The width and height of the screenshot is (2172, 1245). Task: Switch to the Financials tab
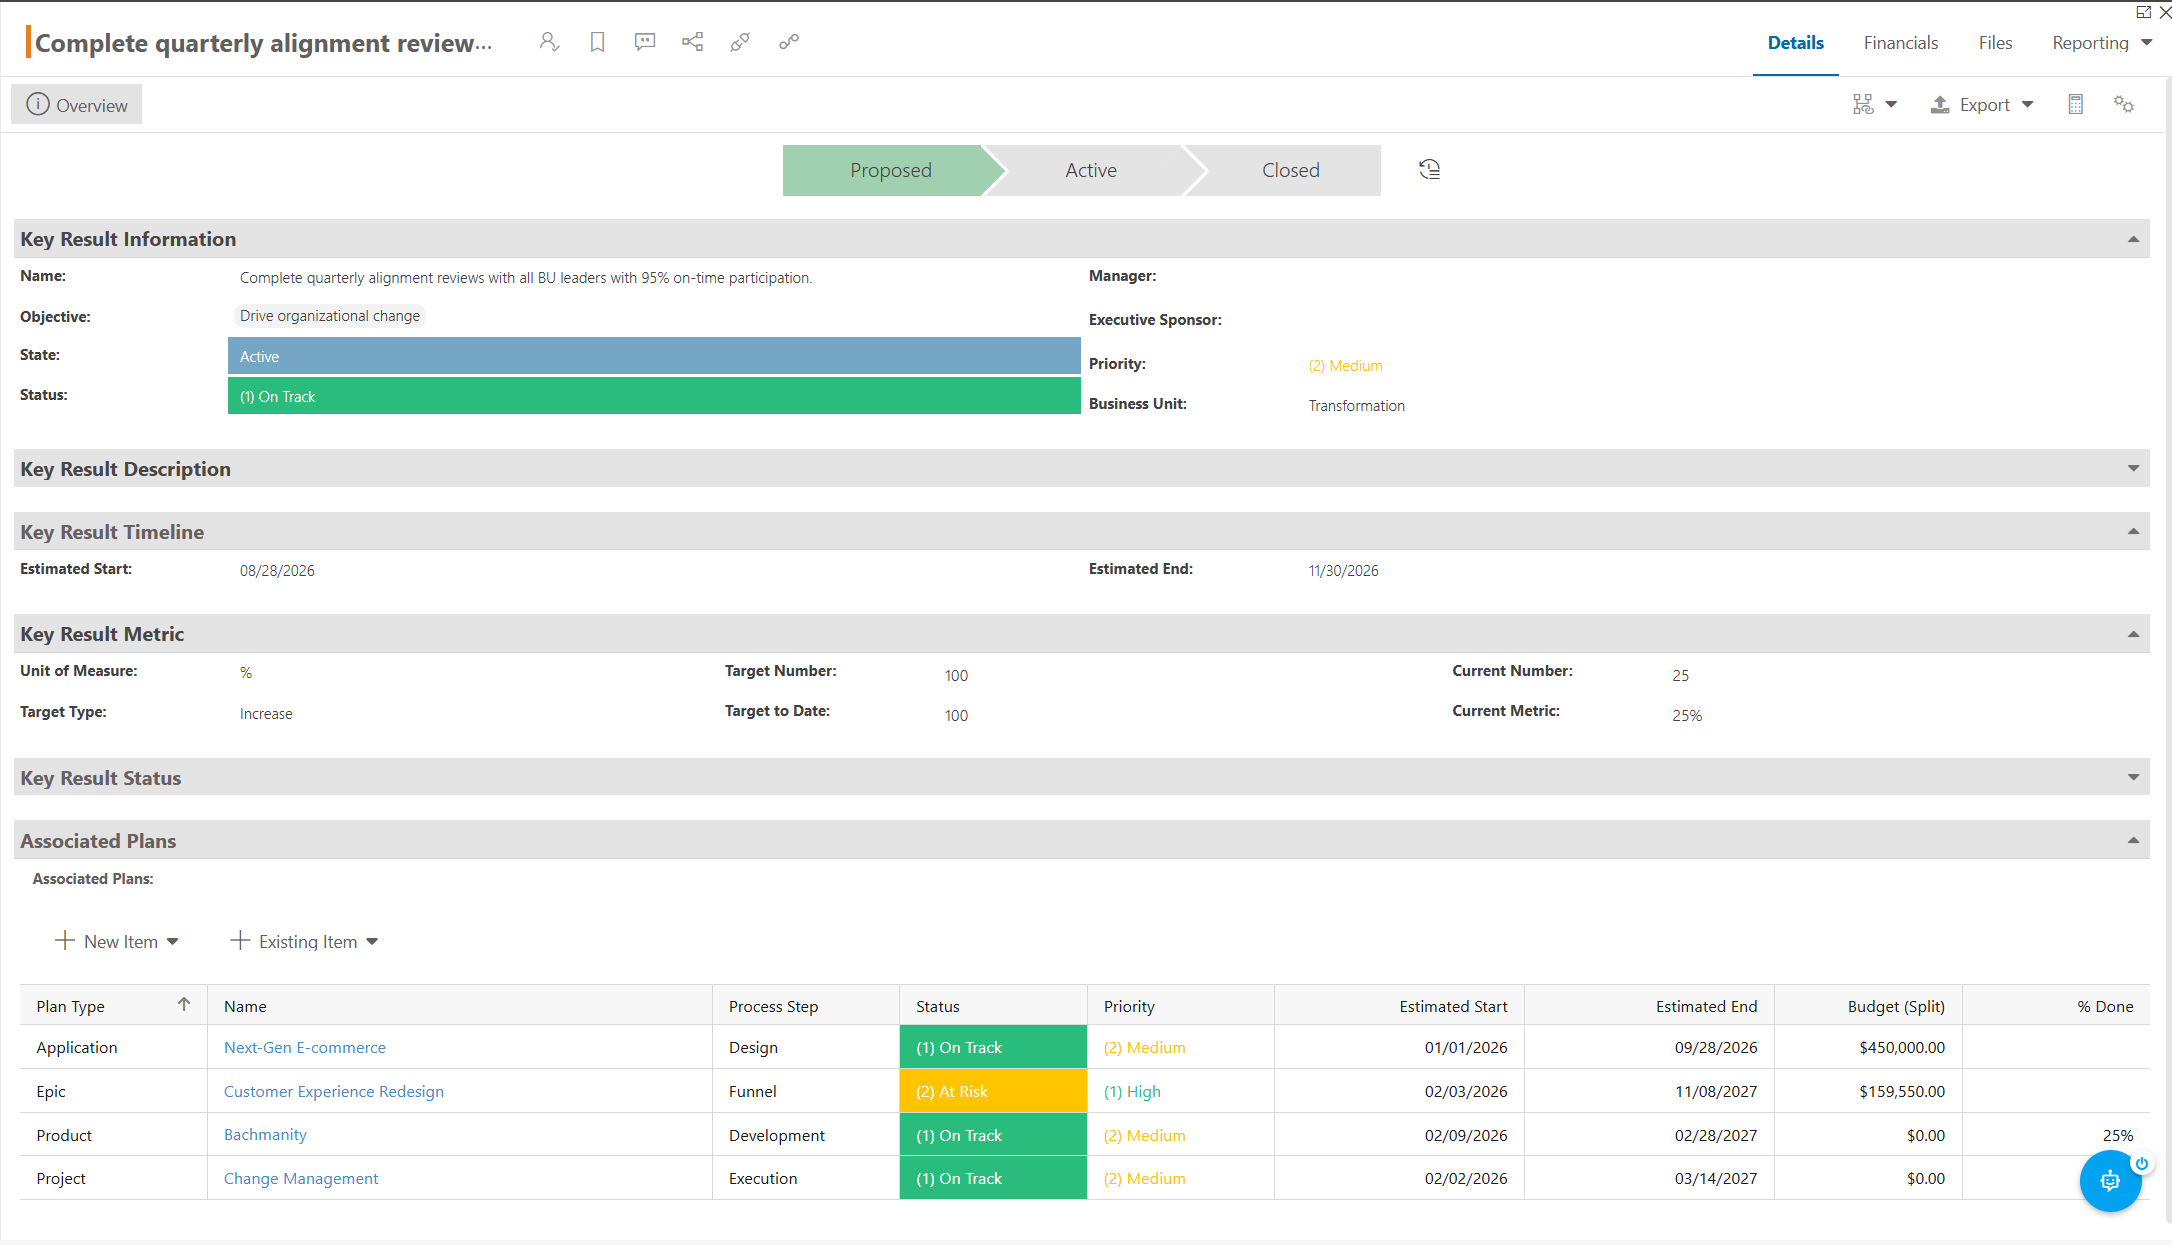click(1900, 43)
